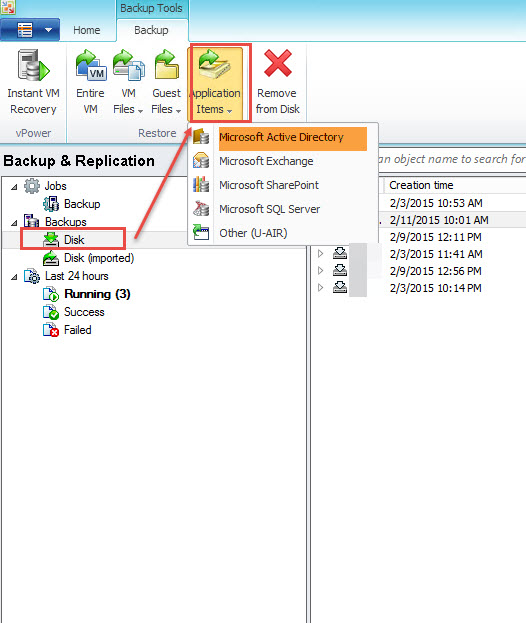The width and height of the screenshot is (526, 623).
Task: Select Backup under Jobs
Action: click(x=82, y=204)
